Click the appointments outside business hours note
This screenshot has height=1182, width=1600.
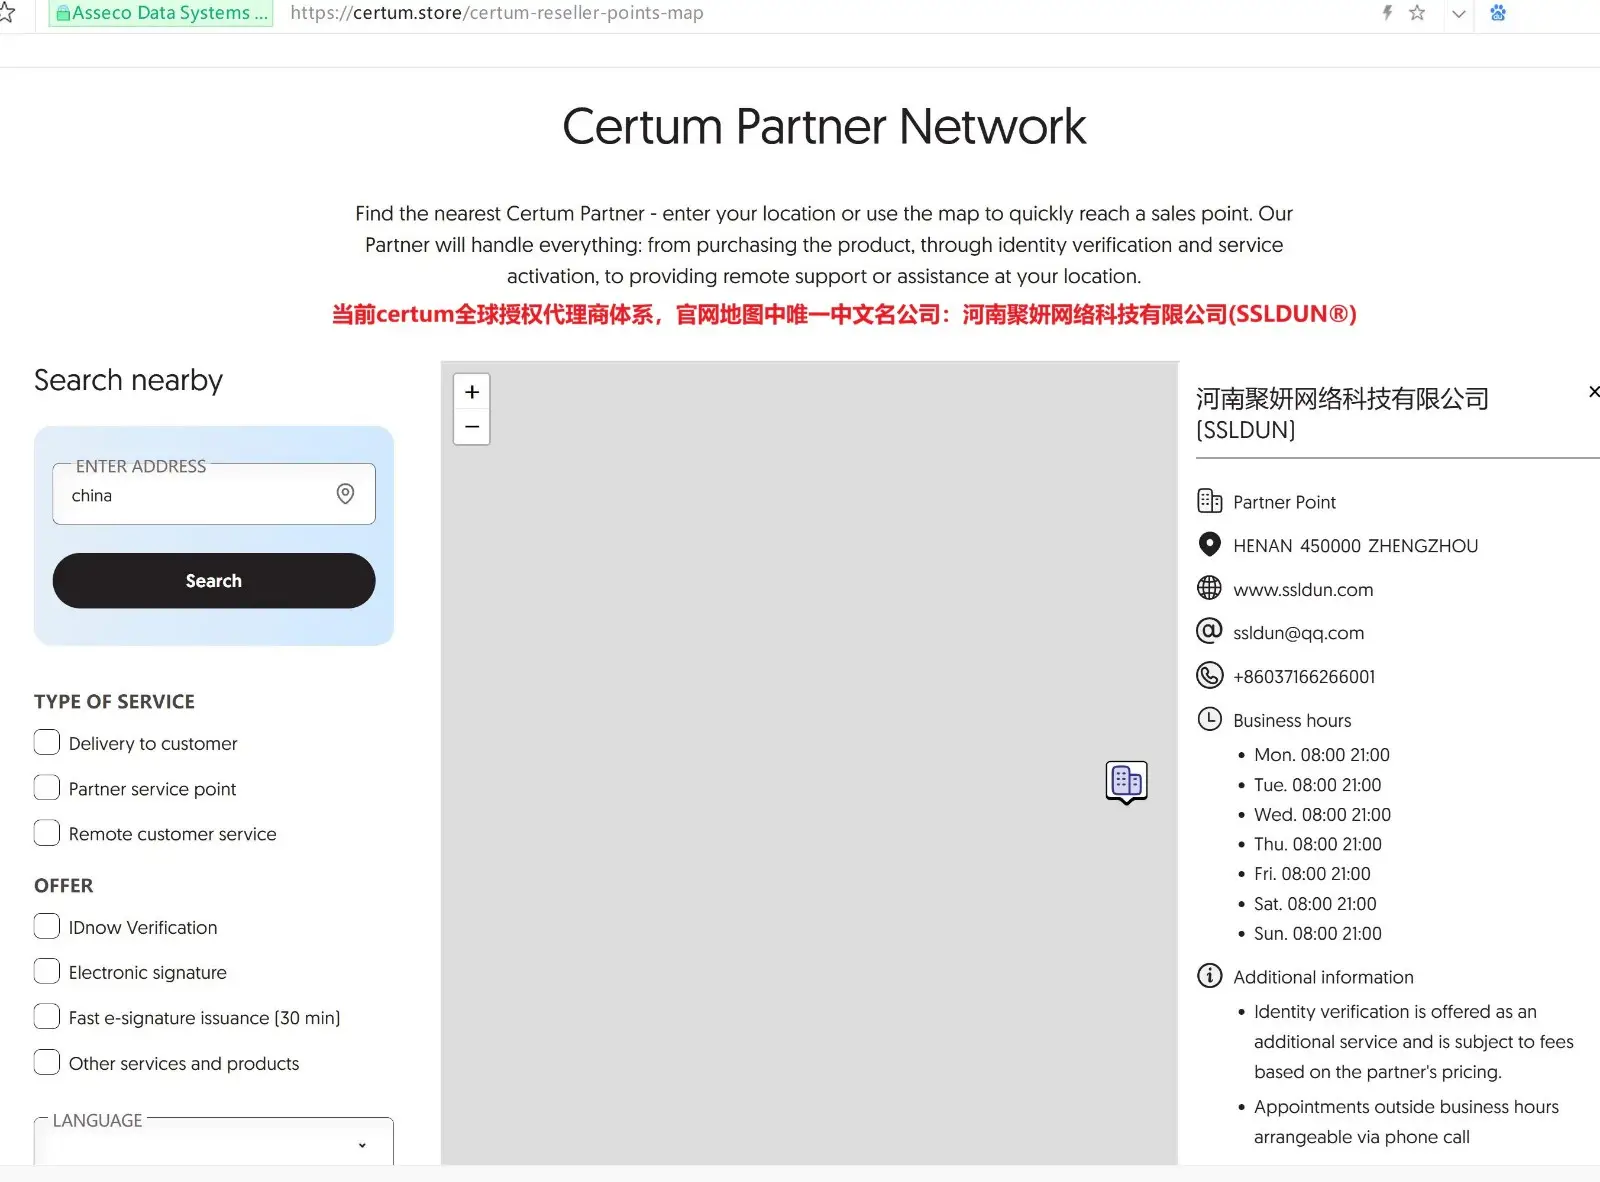pos(1406,1122)
